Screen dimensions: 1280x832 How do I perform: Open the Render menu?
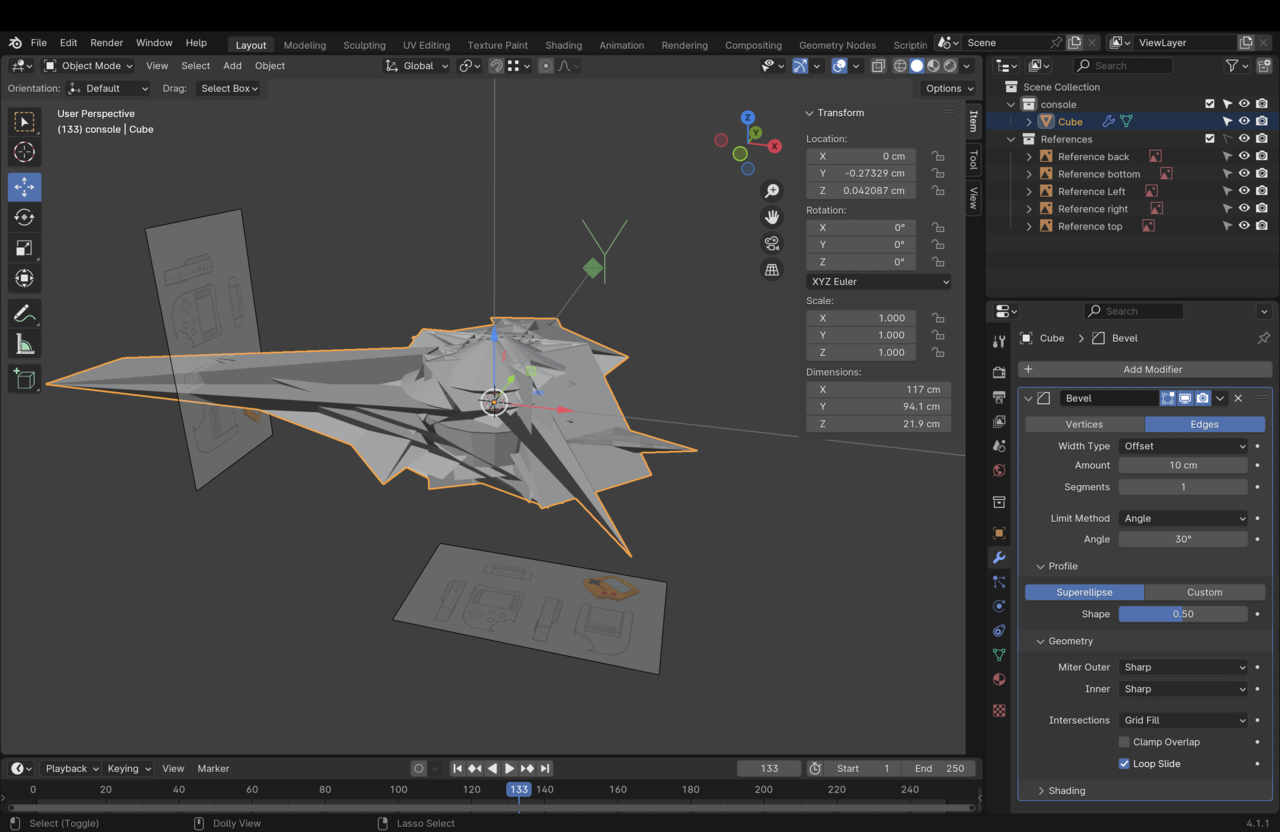(106, 43)
